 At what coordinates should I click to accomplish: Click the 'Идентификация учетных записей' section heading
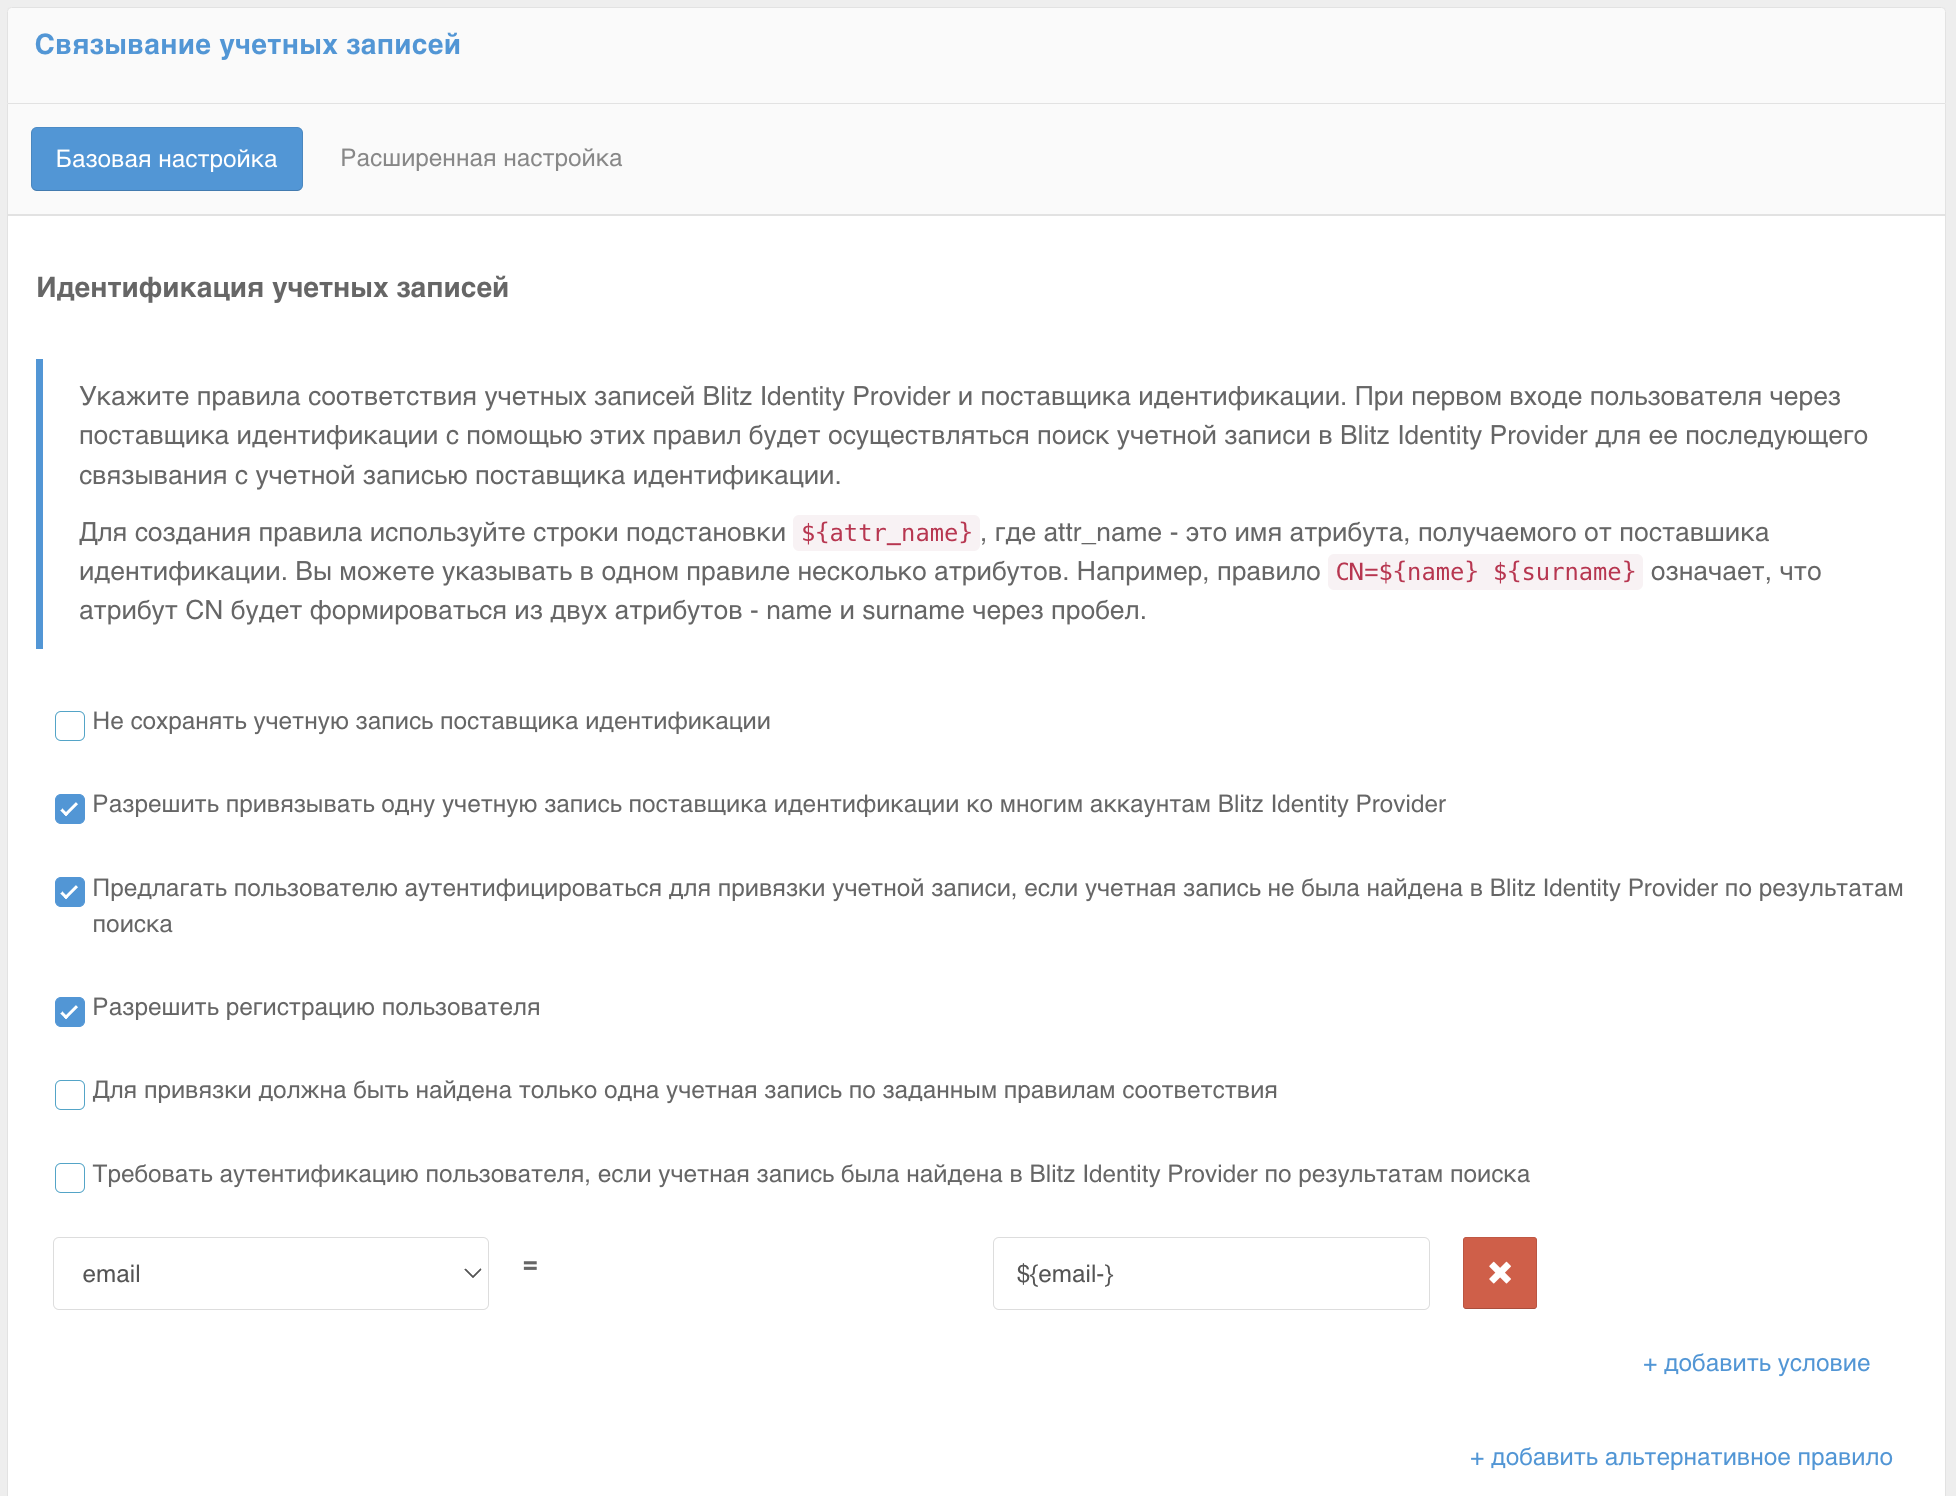coord(272,288)
